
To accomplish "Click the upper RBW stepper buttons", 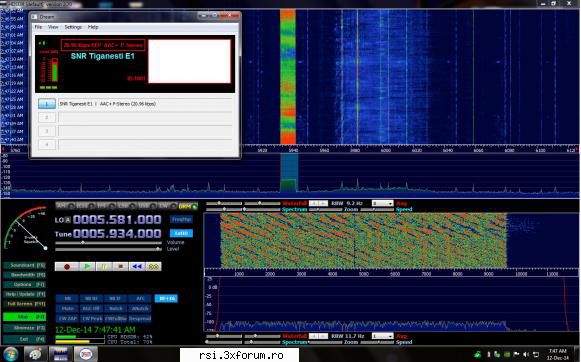I will [x=318, y=203].
